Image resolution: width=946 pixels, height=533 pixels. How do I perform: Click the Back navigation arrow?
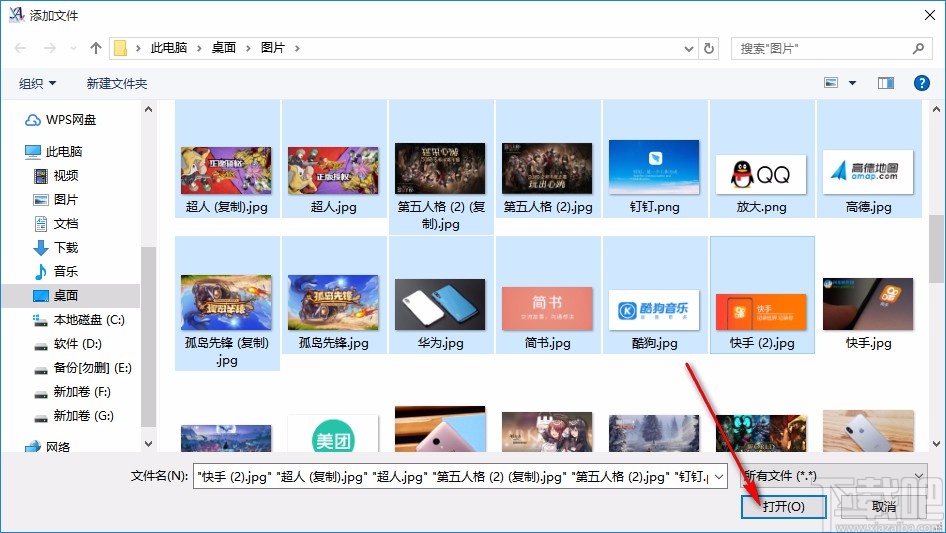20,48
